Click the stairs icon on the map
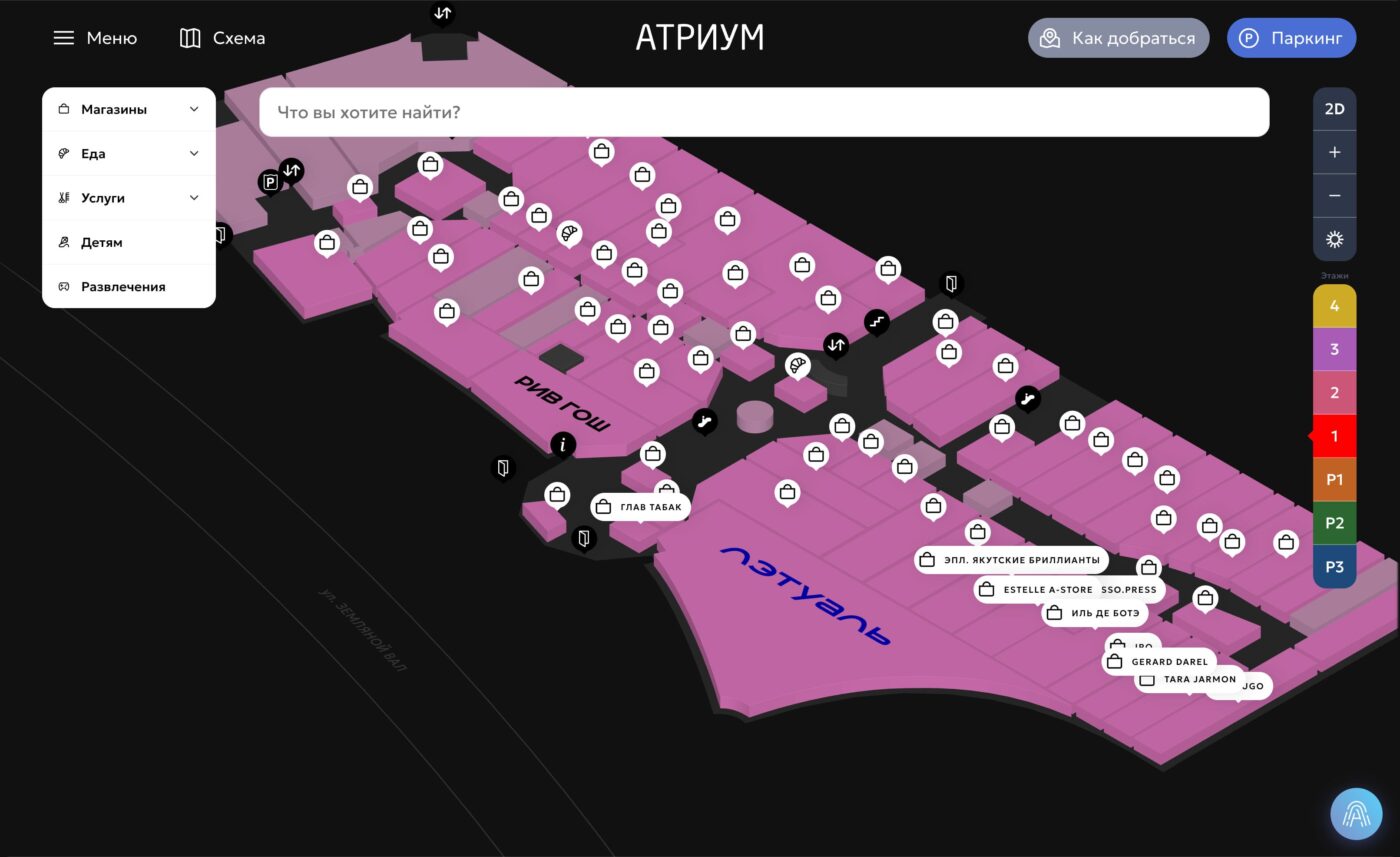The width and height of the screenshot is (1400, 857). pos(876,321)
